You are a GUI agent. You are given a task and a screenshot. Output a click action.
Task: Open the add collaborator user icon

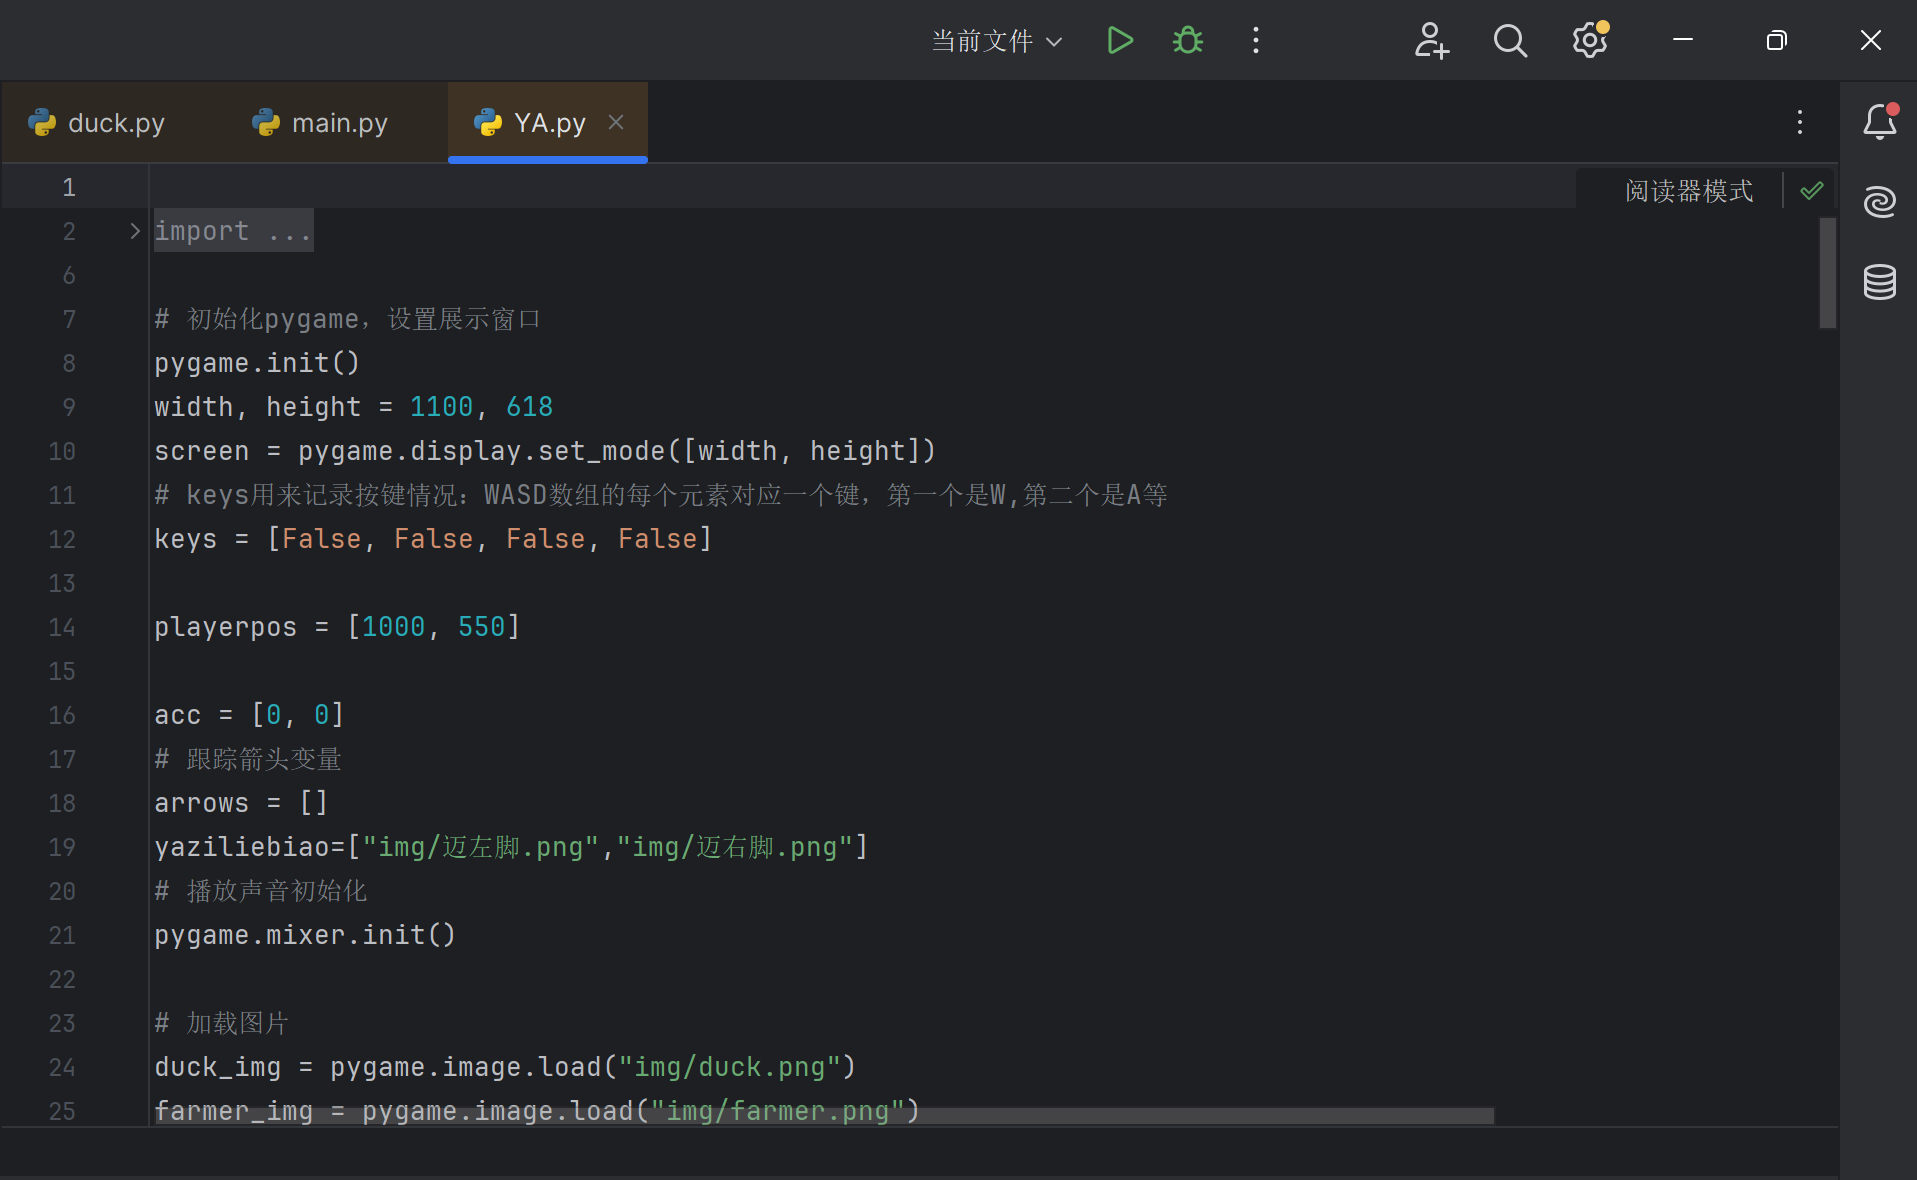click(x=1431, y=40)
